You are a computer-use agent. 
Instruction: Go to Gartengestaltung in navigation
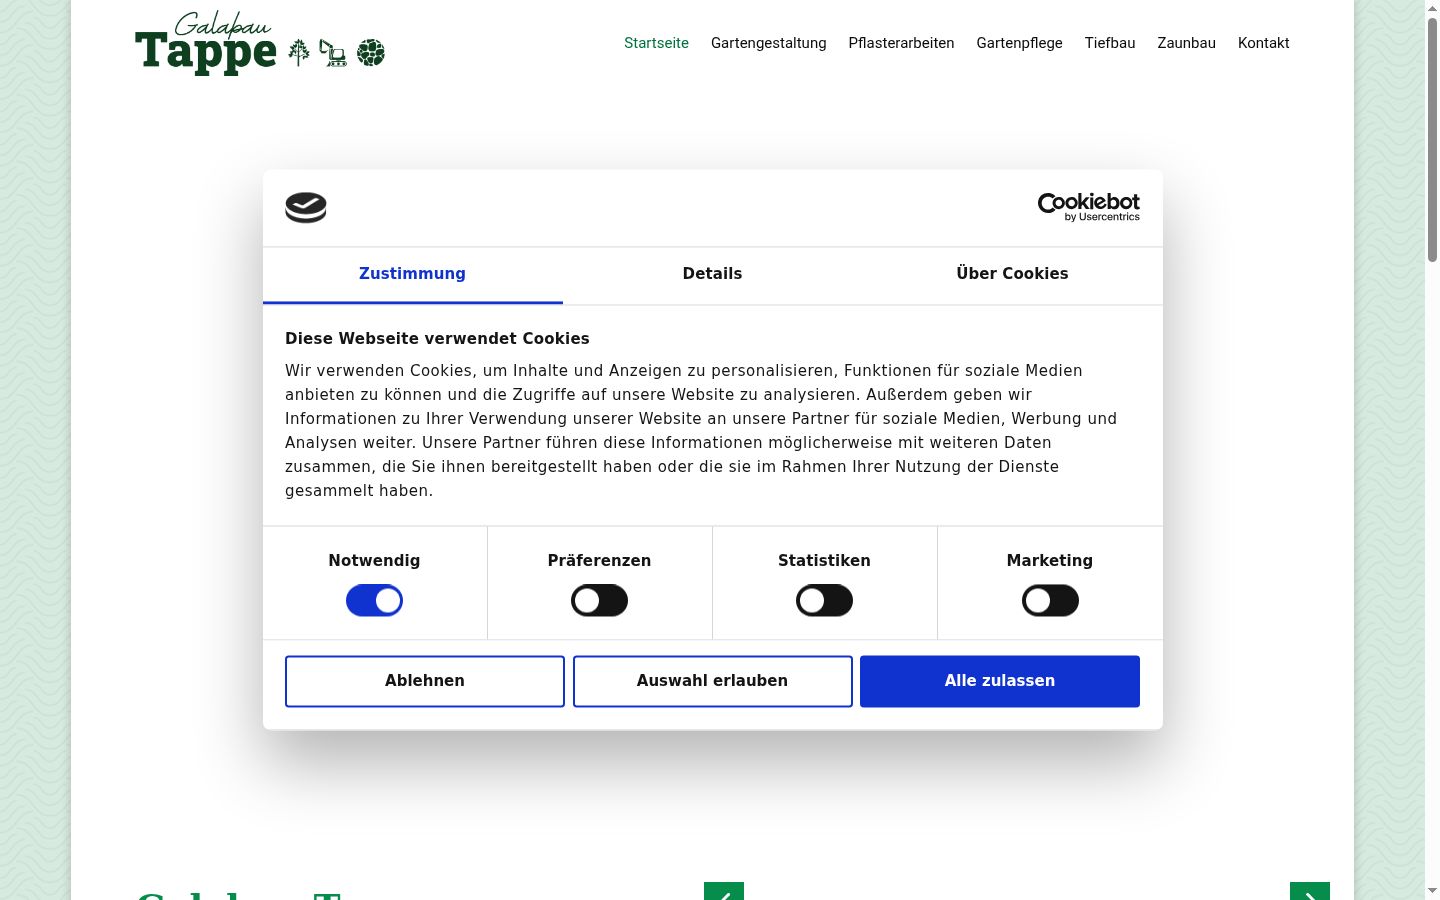point(768,43)
